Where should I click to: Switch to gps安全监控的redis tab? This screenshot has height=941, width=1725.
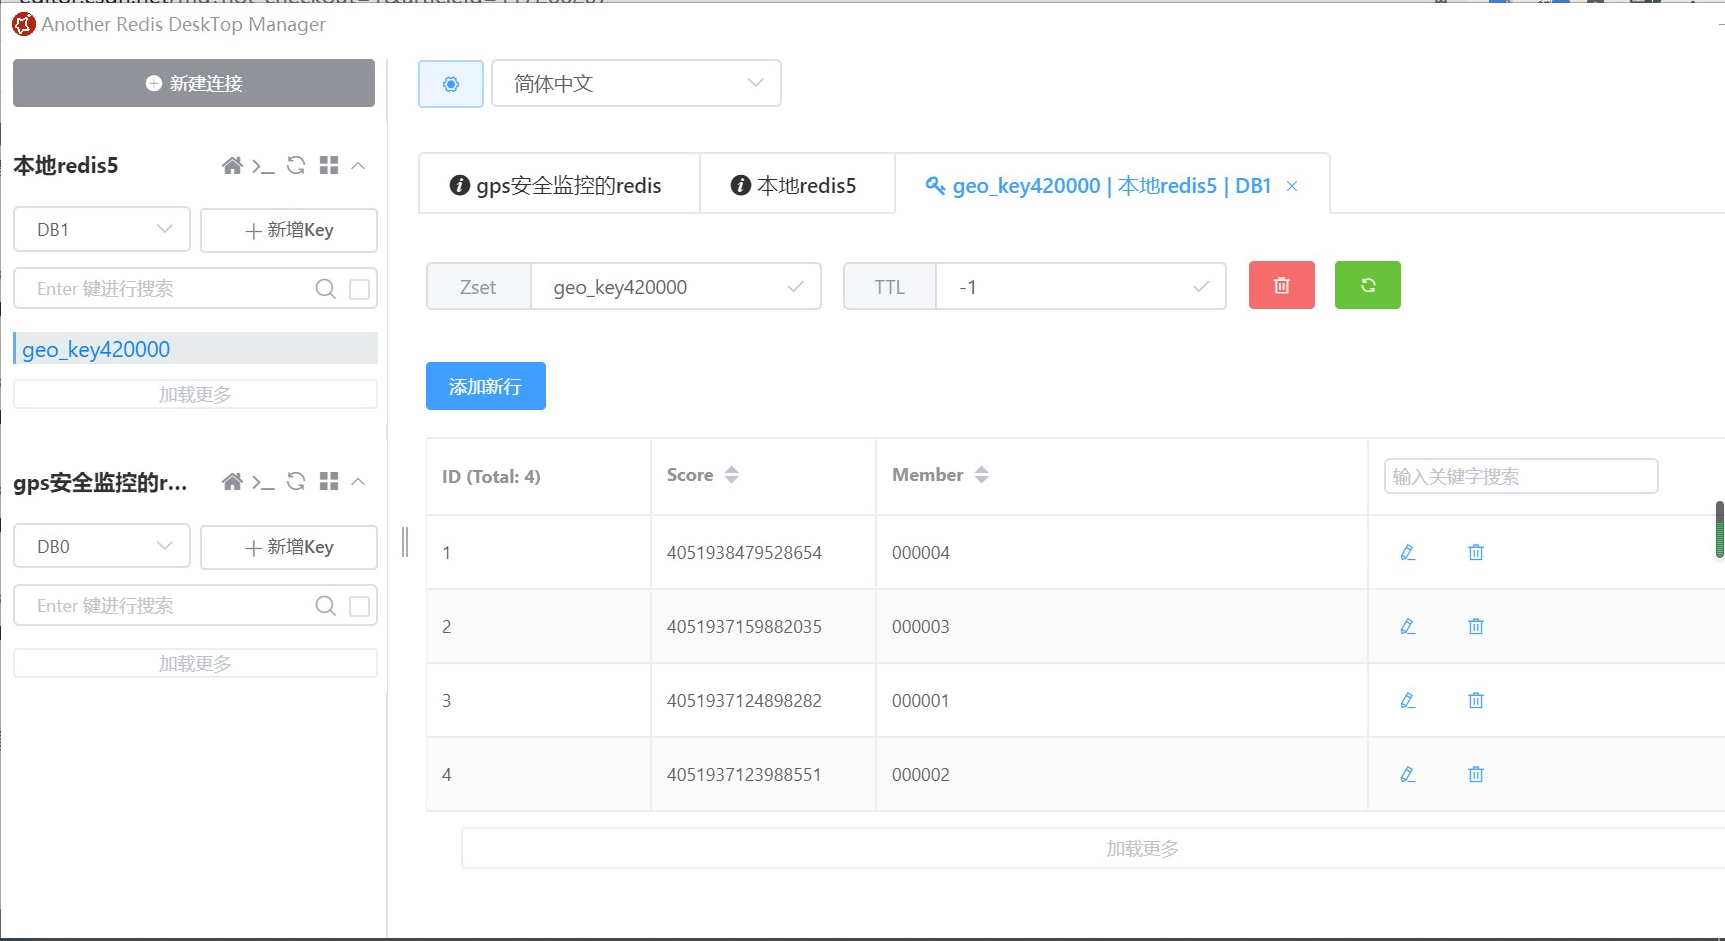(559, 185)
